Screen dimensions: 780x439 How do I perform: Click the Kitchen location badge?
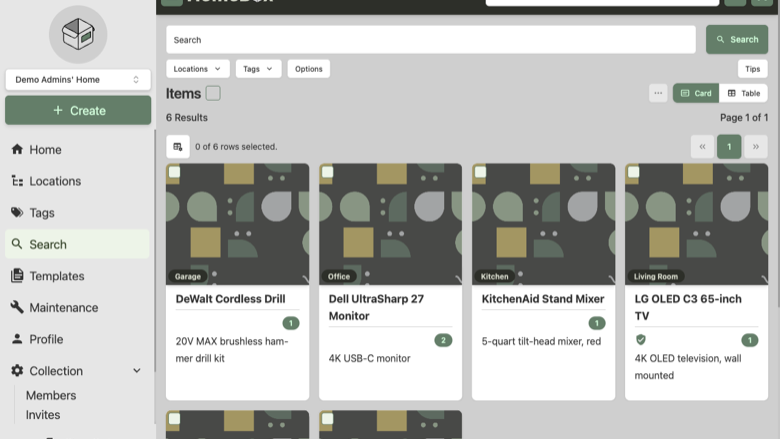pos(494,276)
